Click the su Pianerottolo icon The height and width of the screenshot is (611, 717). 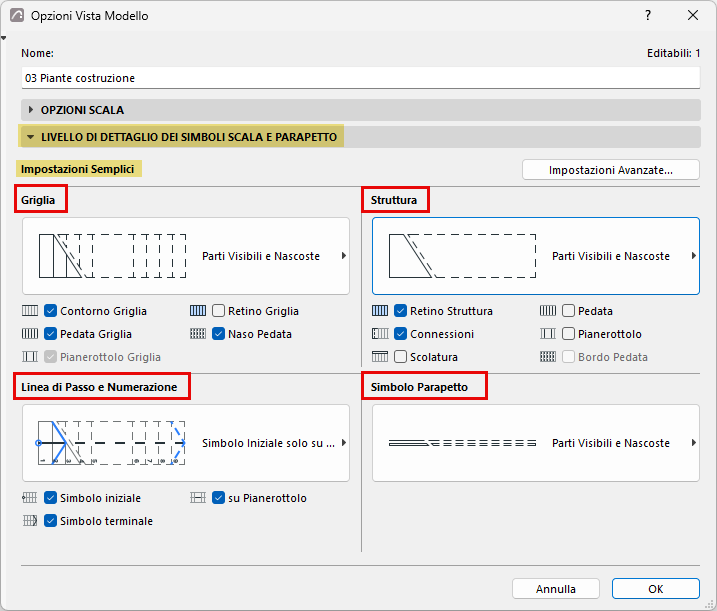[198, 498]
